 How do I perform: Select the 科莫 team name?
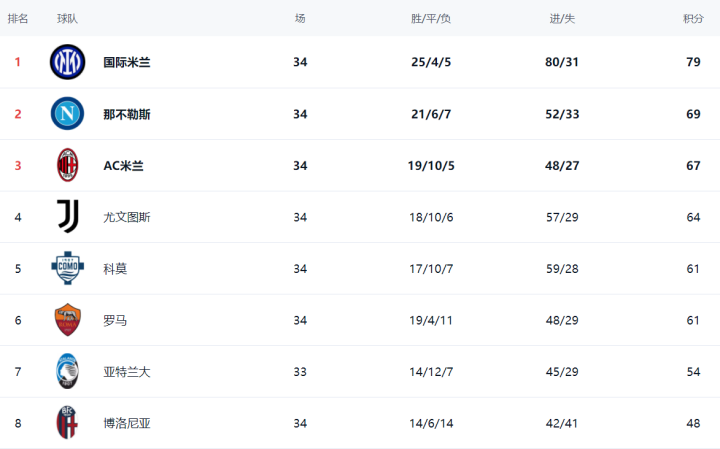(115, 269)
